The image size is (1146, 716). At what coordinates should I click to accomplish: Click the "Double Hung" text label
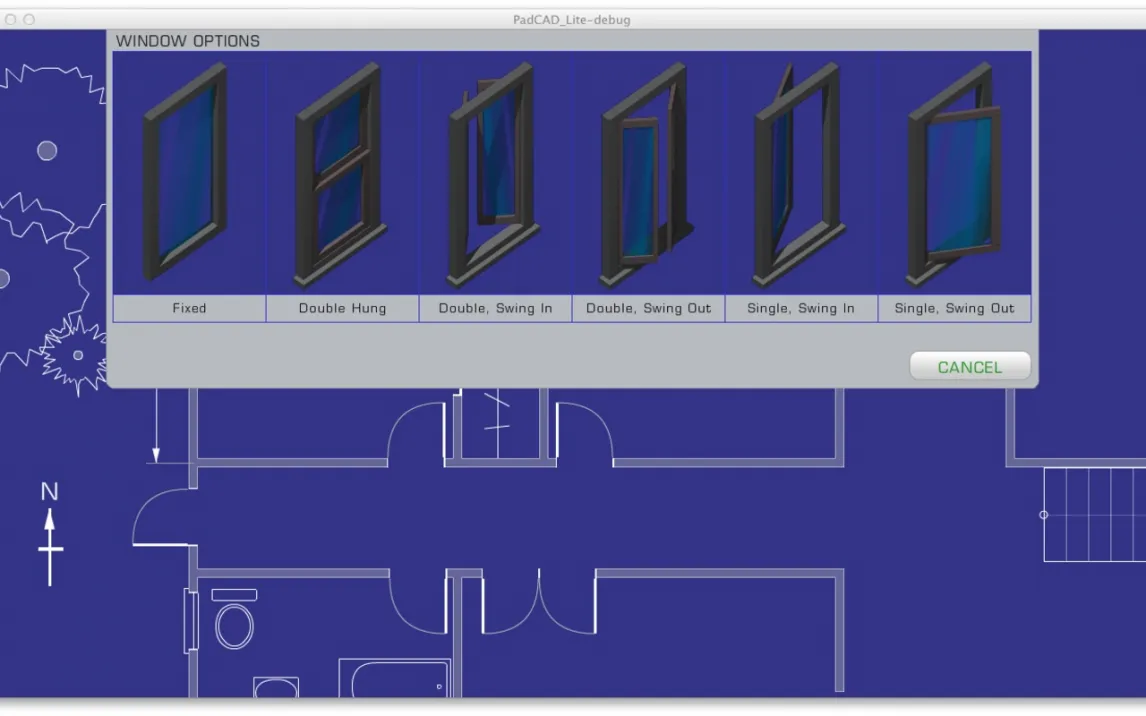[x=342, y=309]
